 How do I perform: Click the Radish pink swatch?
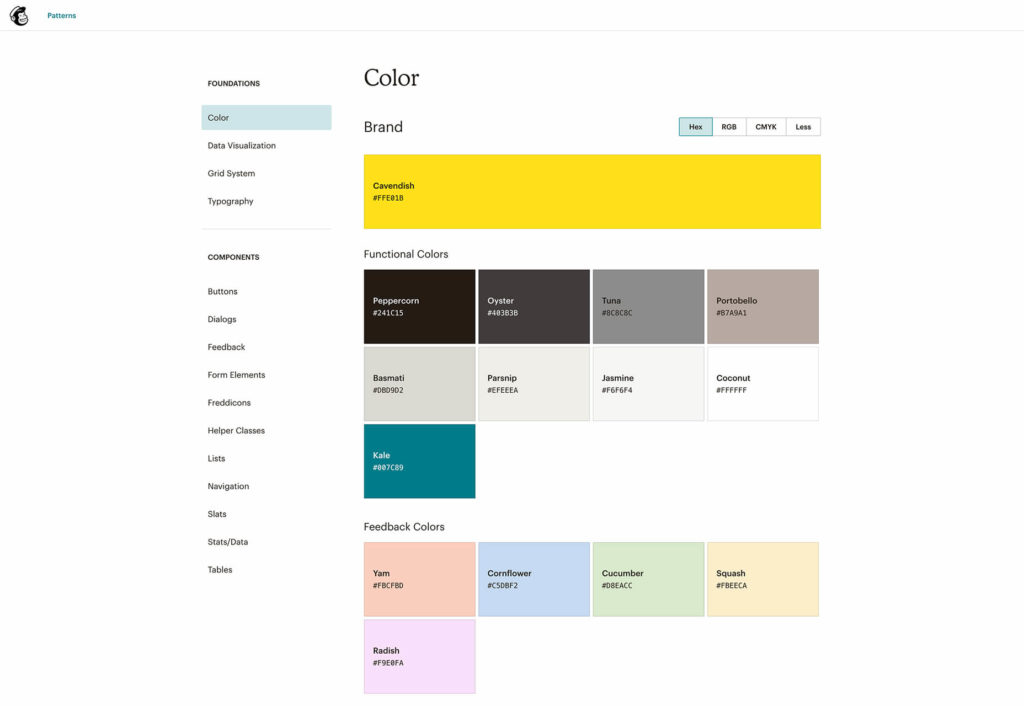point(419,656)
